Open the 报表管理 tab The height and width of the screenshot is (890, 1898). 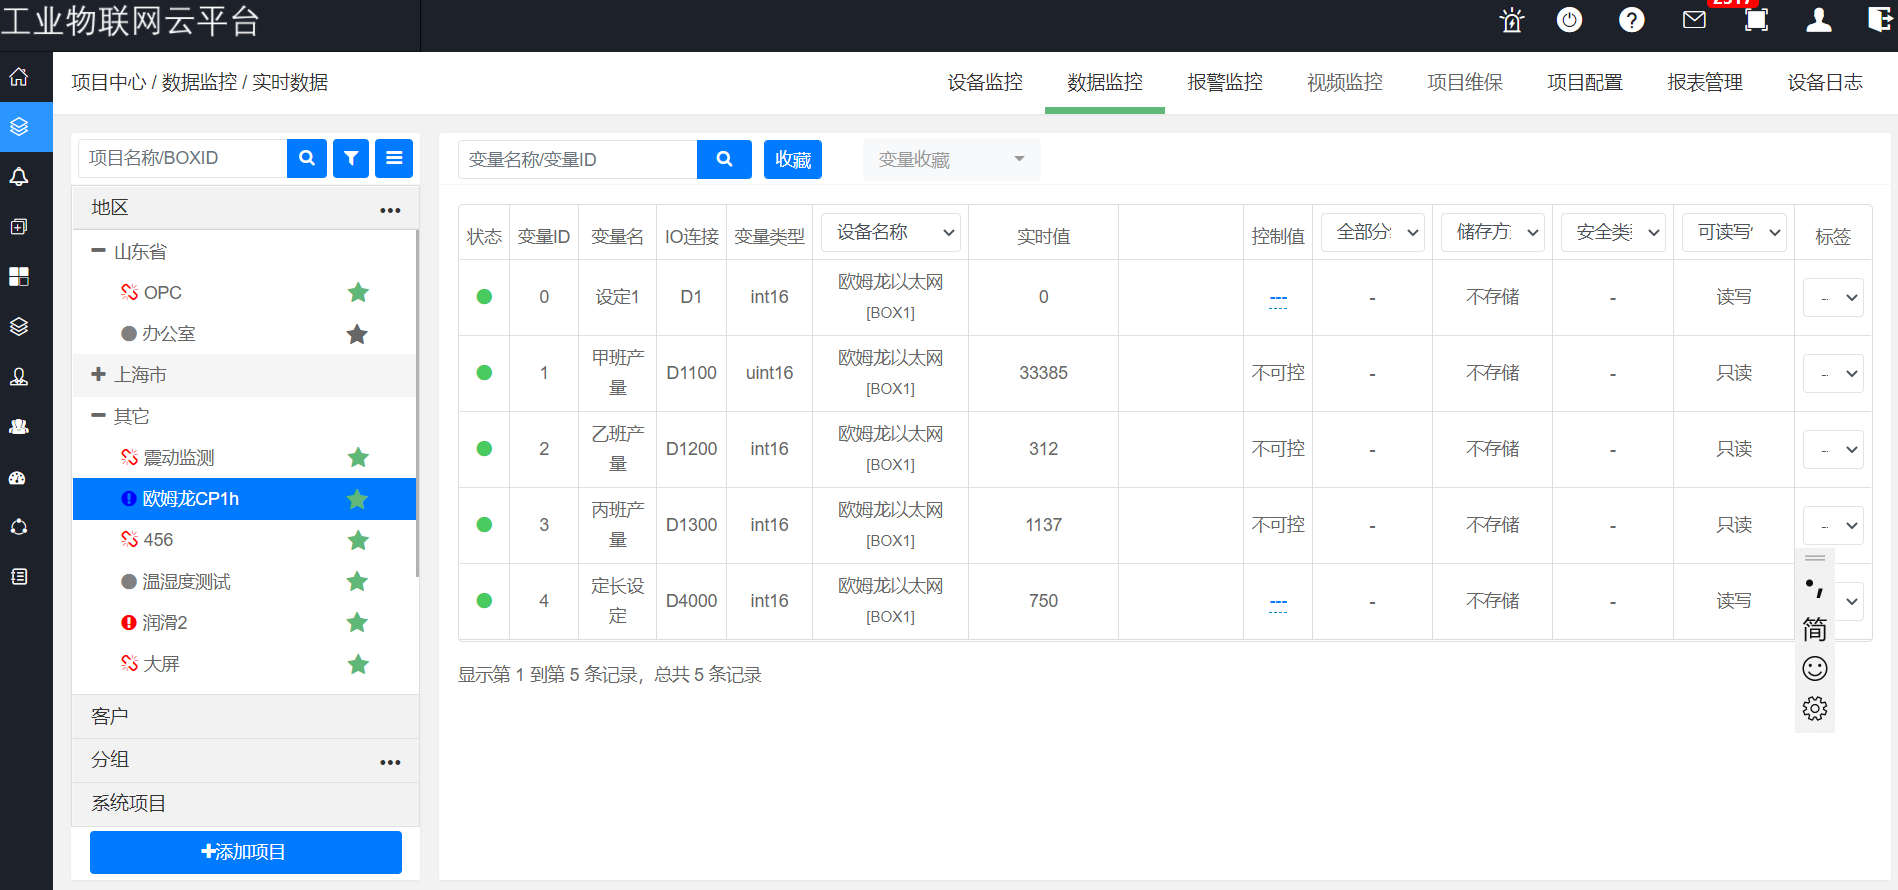tap(1705, 82)
